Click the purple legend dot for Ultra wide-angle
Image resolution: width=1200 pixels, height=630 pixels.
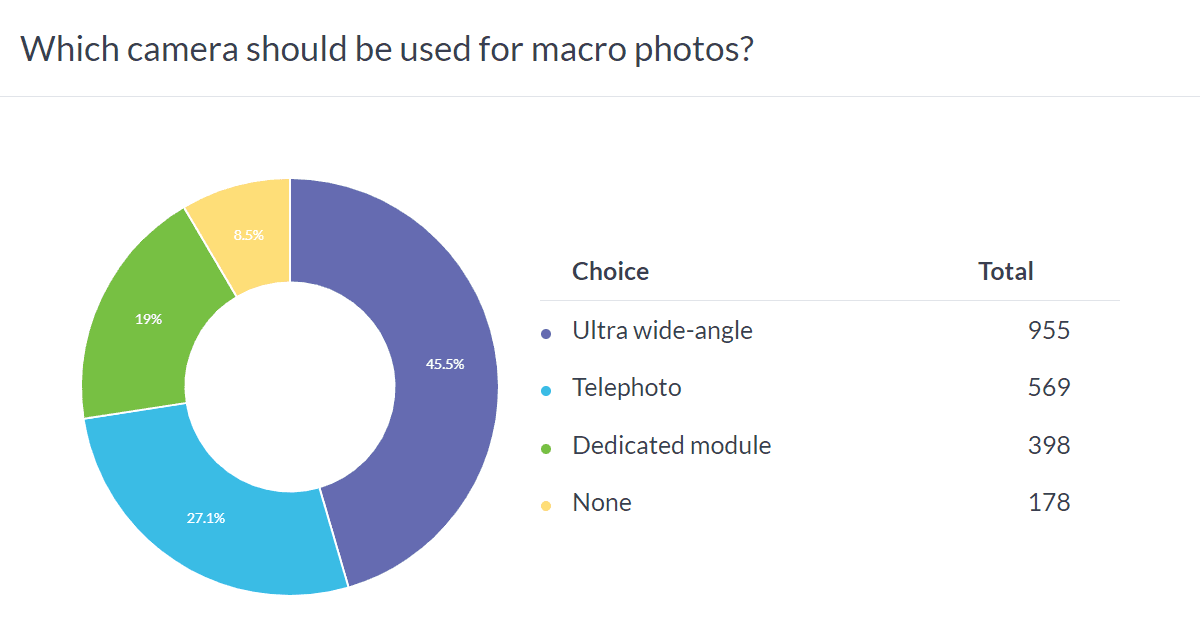[x=546, y=333]
